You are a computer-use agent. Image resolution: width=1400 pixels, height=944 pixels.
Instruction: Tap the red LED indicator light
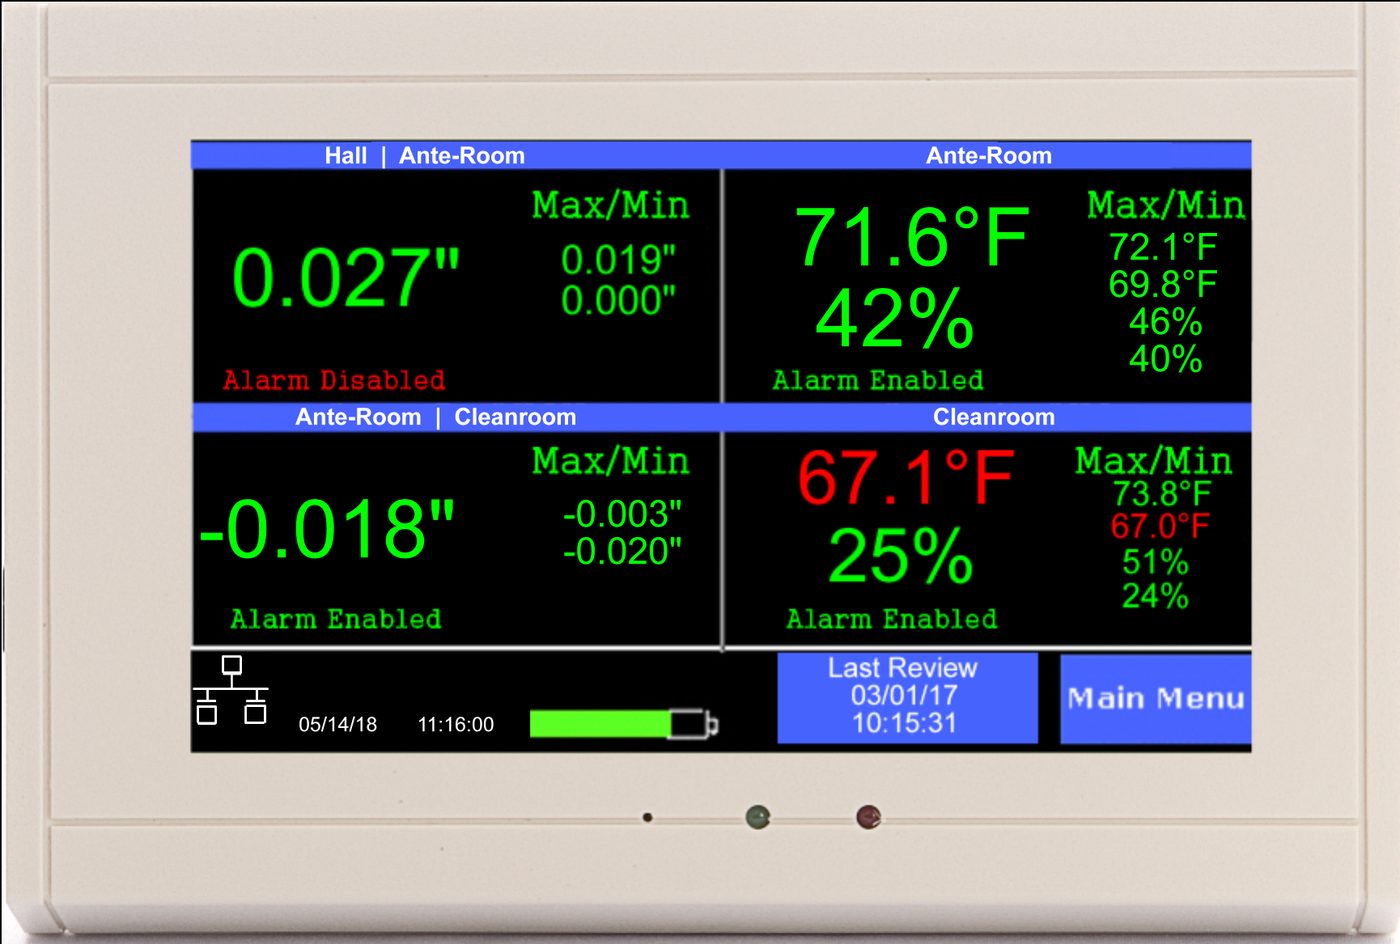tap(869, 817)
